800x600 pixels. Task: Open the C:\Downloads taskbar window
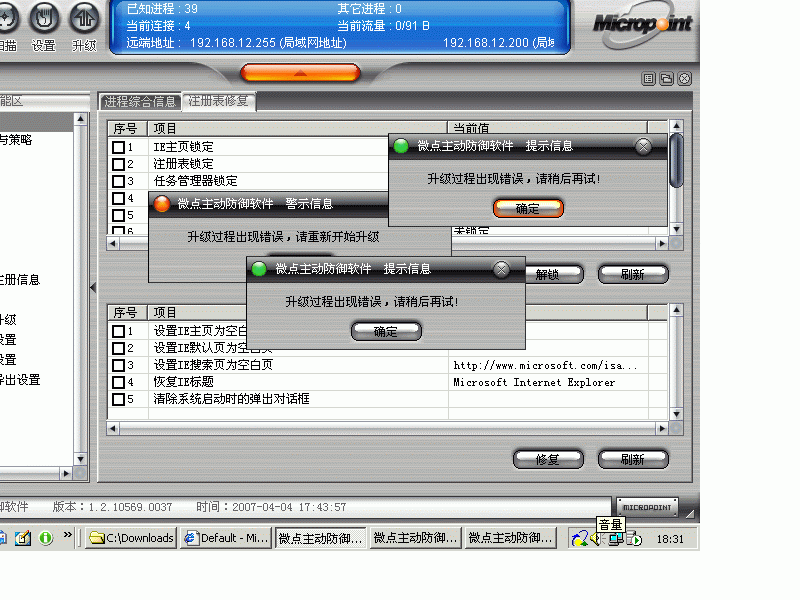click(x=131, y=538)
